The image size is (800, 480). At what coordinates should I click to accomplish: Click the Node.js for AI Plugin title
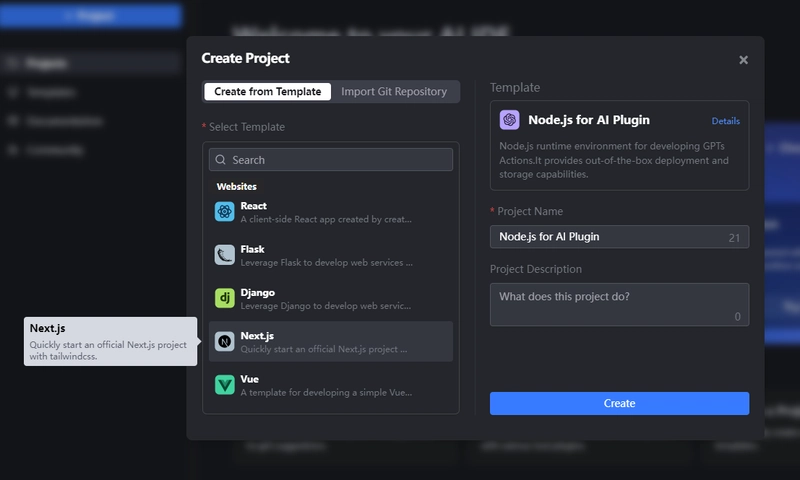tap(589, 120)
